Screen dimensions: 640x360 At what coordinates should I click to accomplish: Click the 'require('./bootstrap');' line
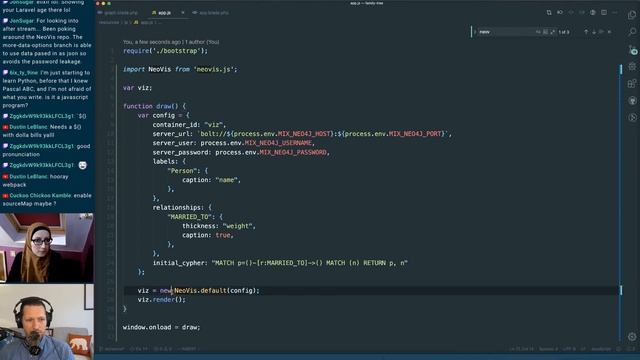click(165, 51)
